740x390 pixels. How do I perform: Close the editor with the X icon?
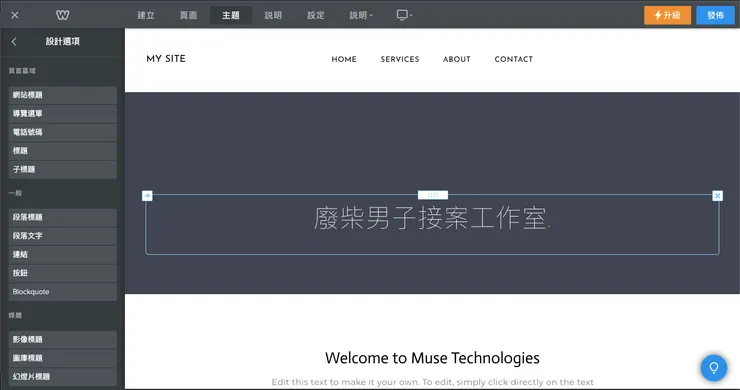[15, 15]
